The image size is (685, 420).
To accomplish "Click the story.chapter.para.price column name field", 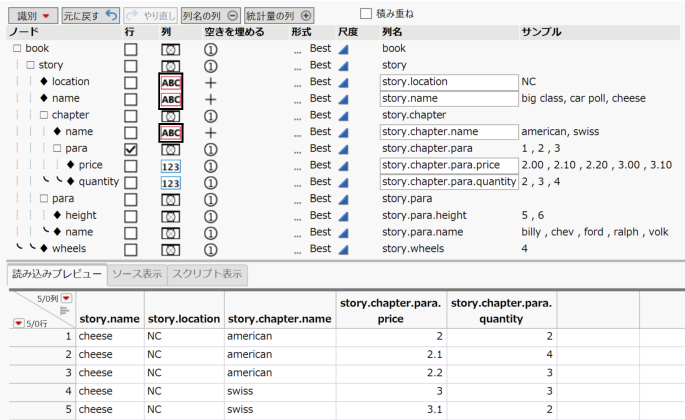I will click(x=447, y=166).
